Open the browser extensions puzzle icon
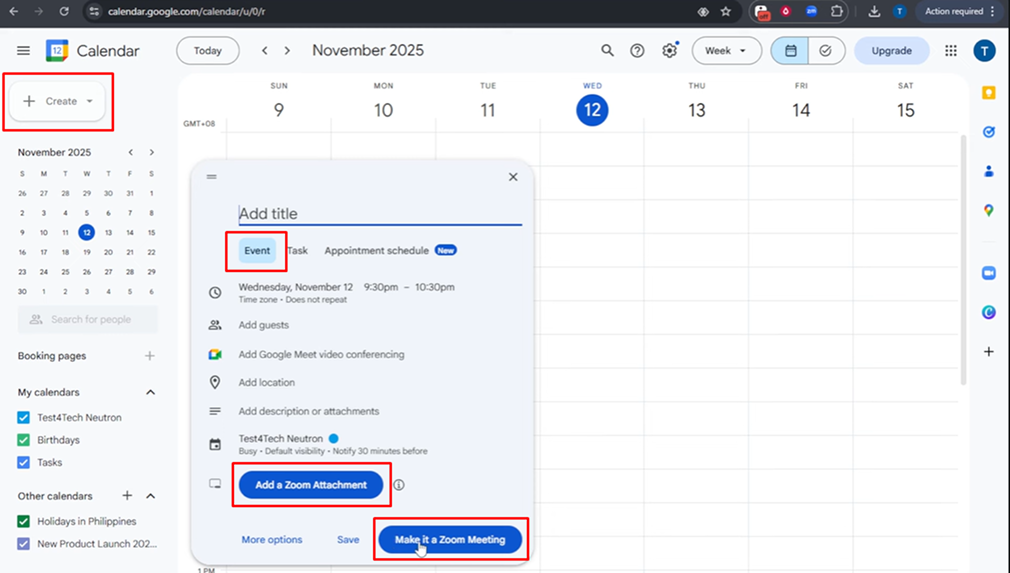The image size is (1010, 573). (837, 12)
